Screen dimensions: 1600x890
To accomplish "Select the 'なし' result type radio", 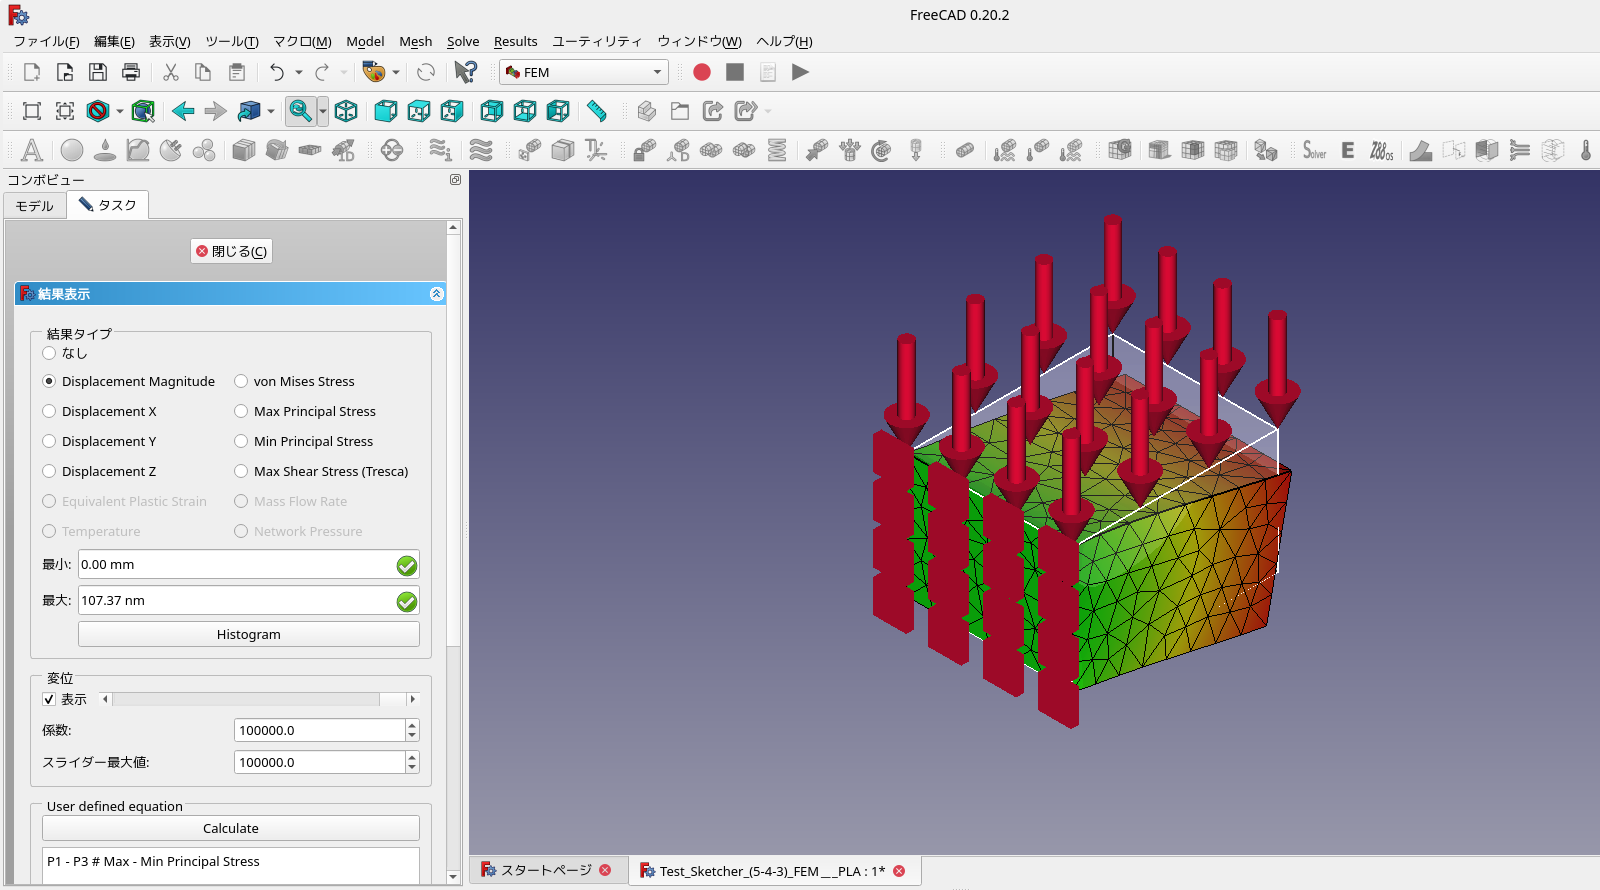I will click(x=49, y=353).
